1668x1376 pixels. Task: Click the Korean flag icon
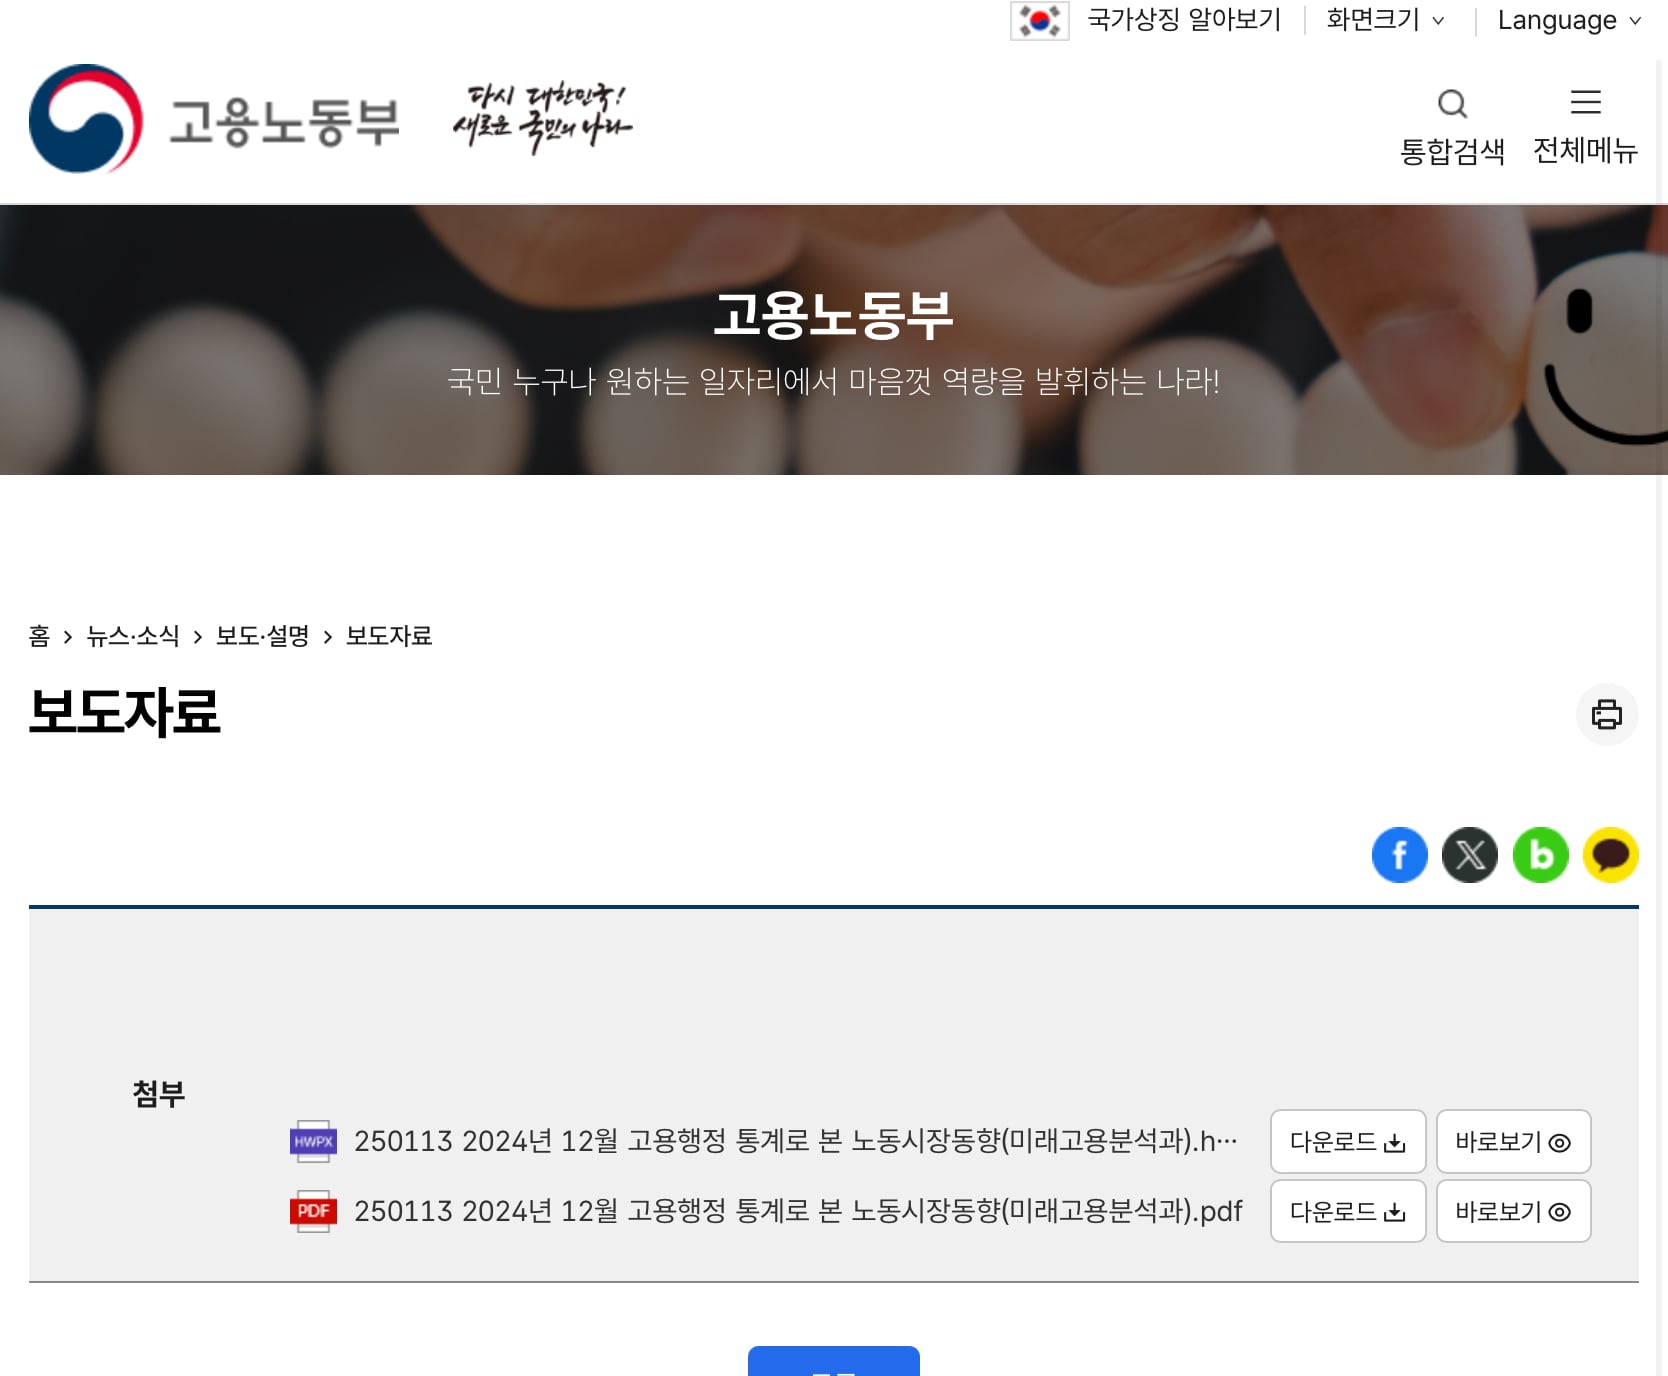pos(1040,20)
